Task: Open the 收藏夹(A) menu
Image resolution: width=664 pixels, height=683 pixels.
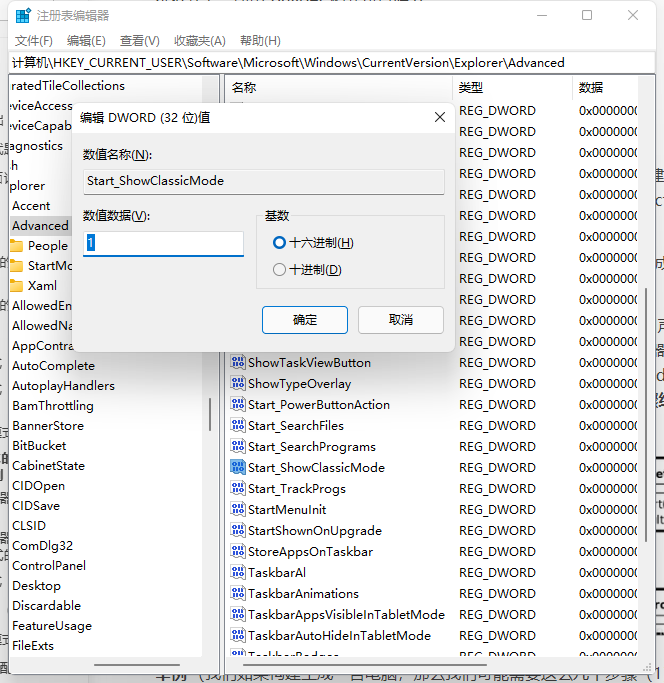Action: [200, 41]
